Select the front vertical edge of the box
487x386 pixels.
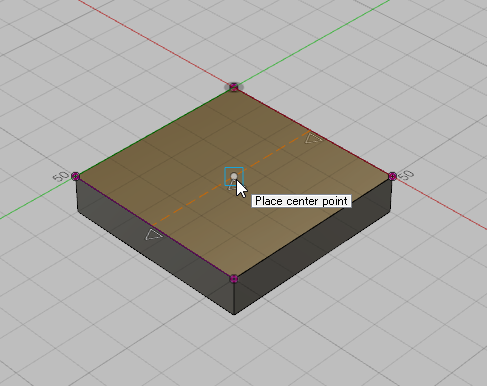tap(234, 297)
